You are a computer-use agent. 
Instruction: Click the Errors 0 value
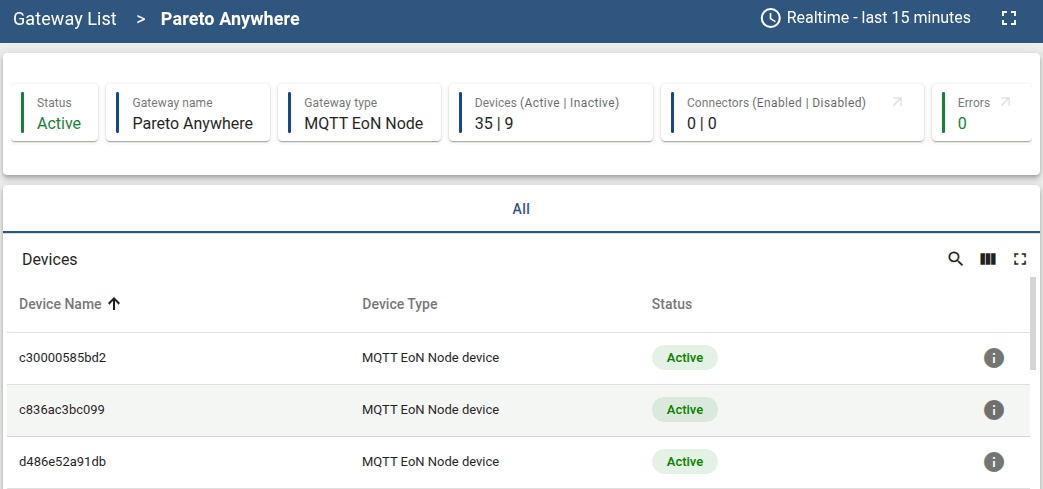[x=962, y=123]
